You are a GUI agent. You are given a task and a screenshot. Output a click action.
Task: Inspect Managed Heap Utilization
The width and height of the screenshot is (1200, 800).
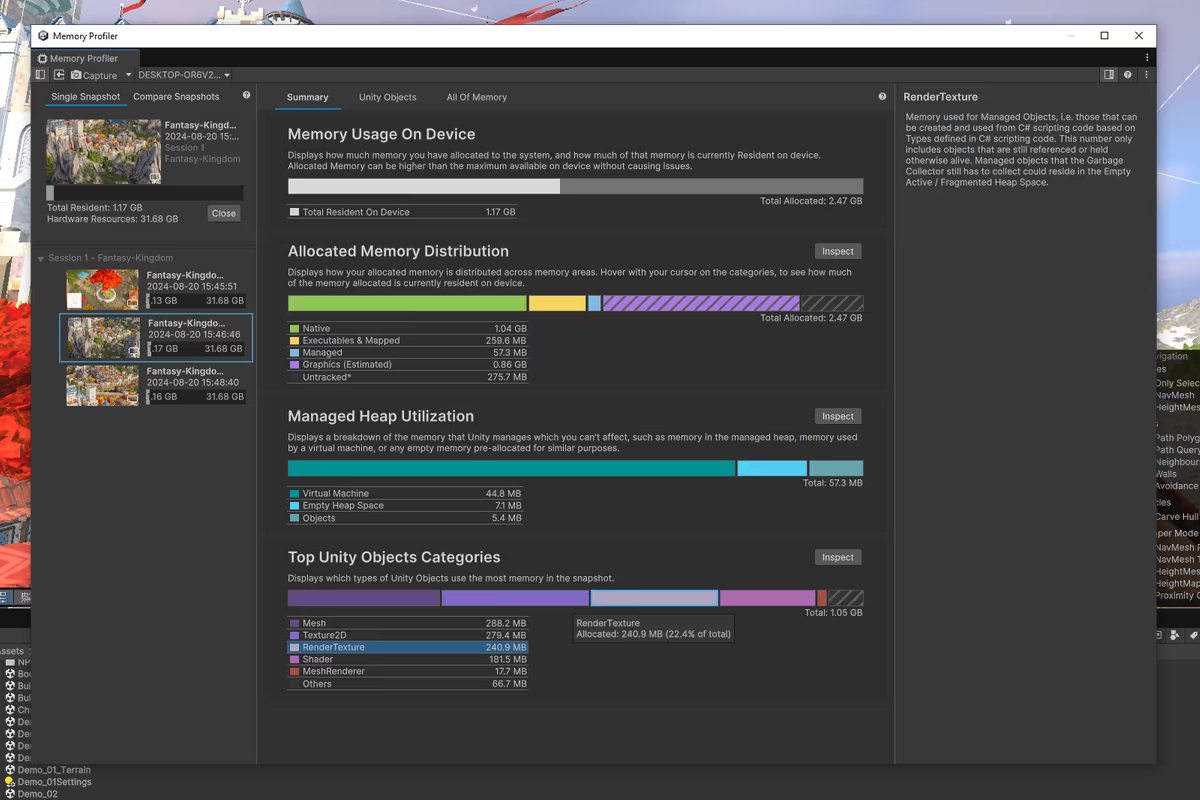[838, 416]
